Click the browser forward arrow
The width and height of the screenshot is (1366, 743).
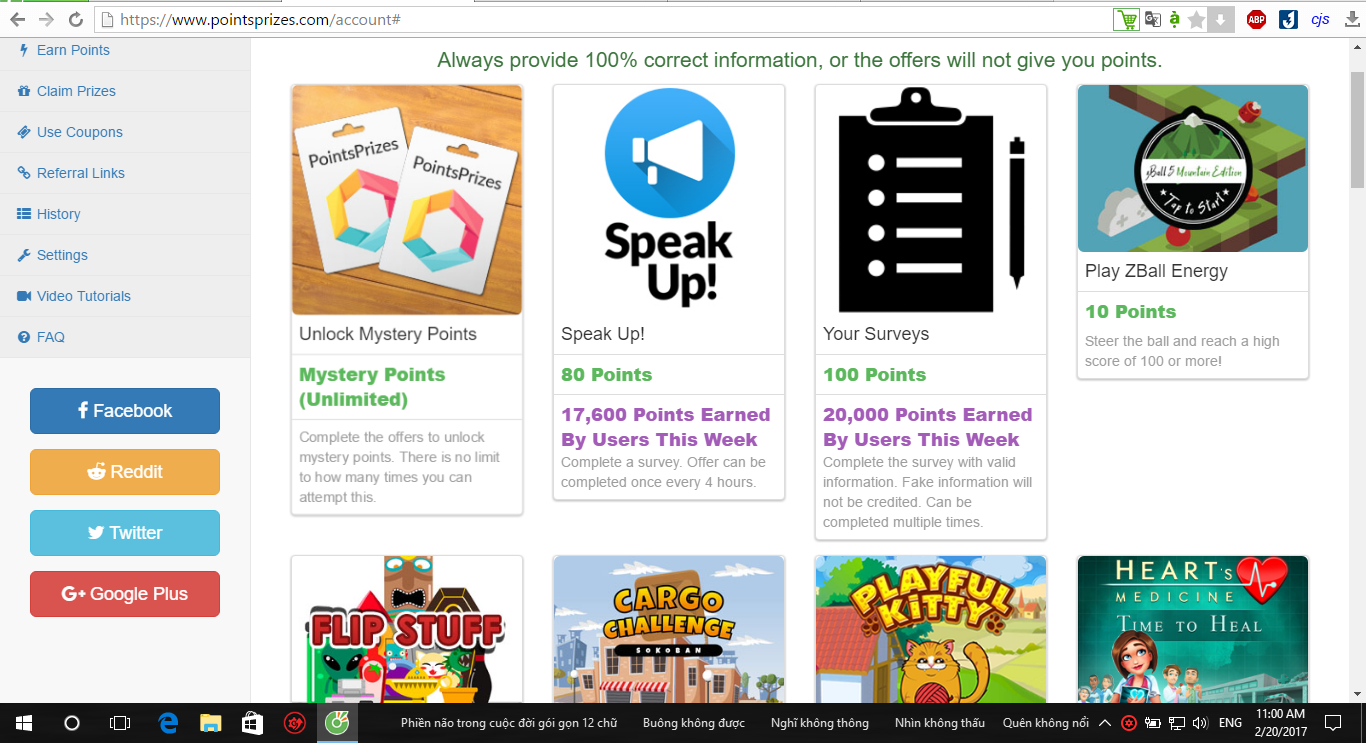(x=46, y=19)
